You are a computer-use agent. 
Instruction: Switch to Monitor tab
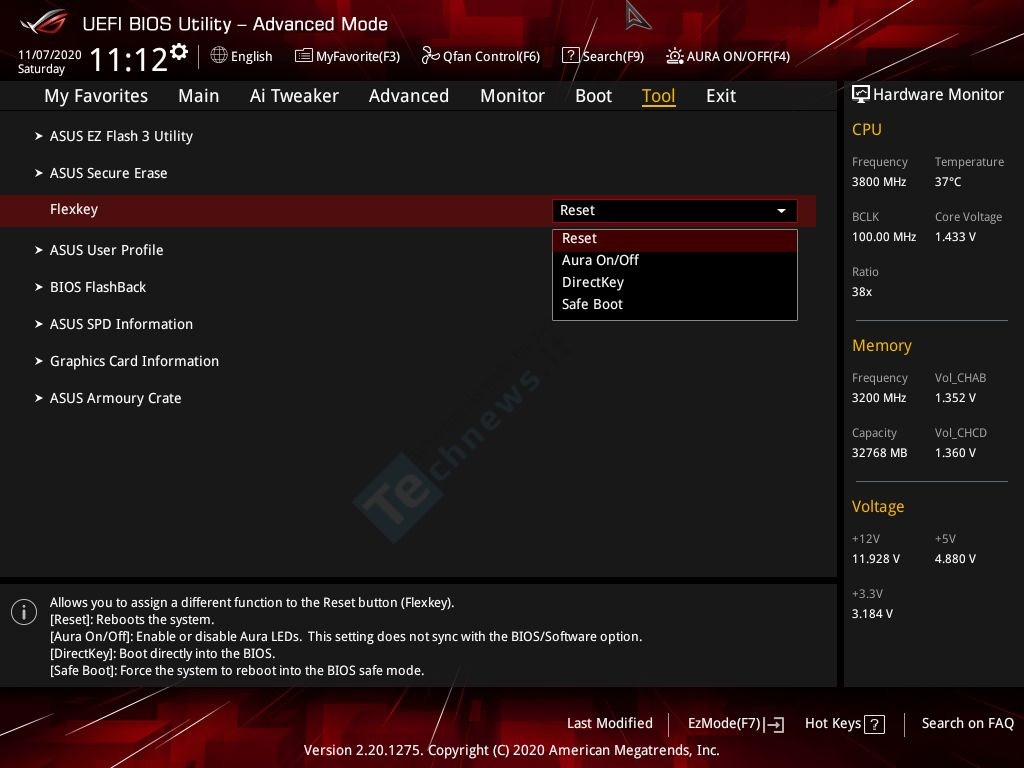(513, 96)
